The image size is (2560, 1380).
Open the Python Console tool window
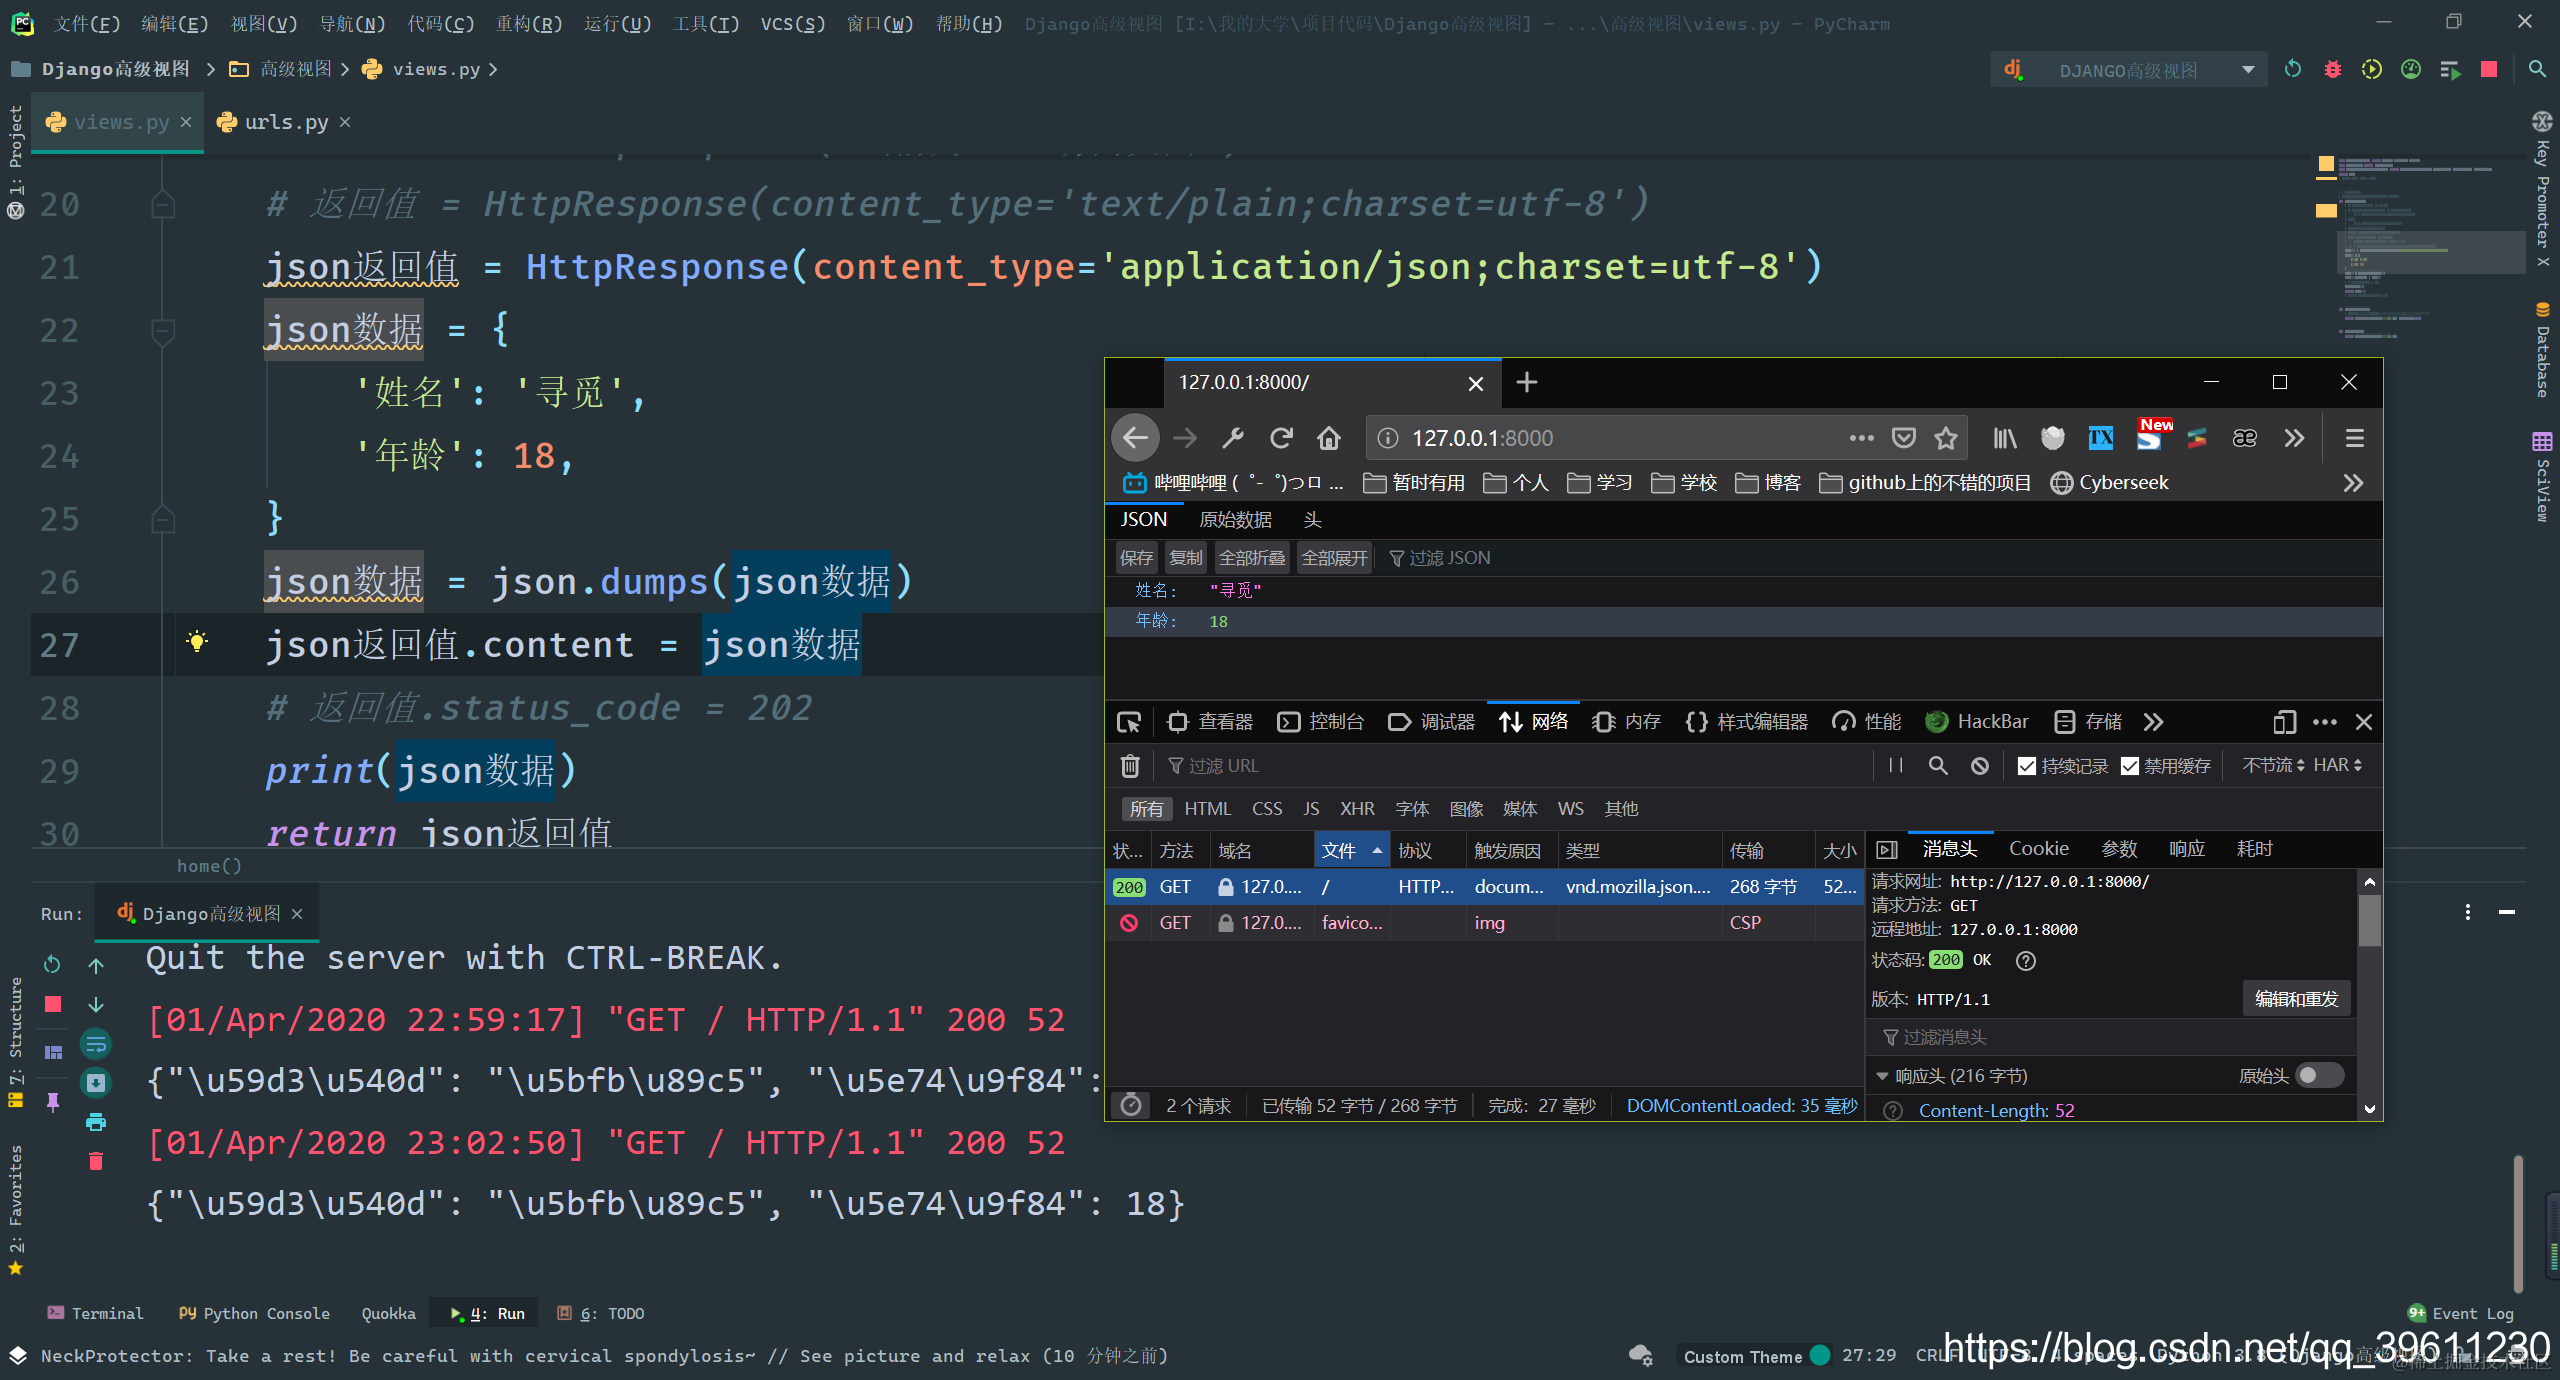click(254, 1313)
